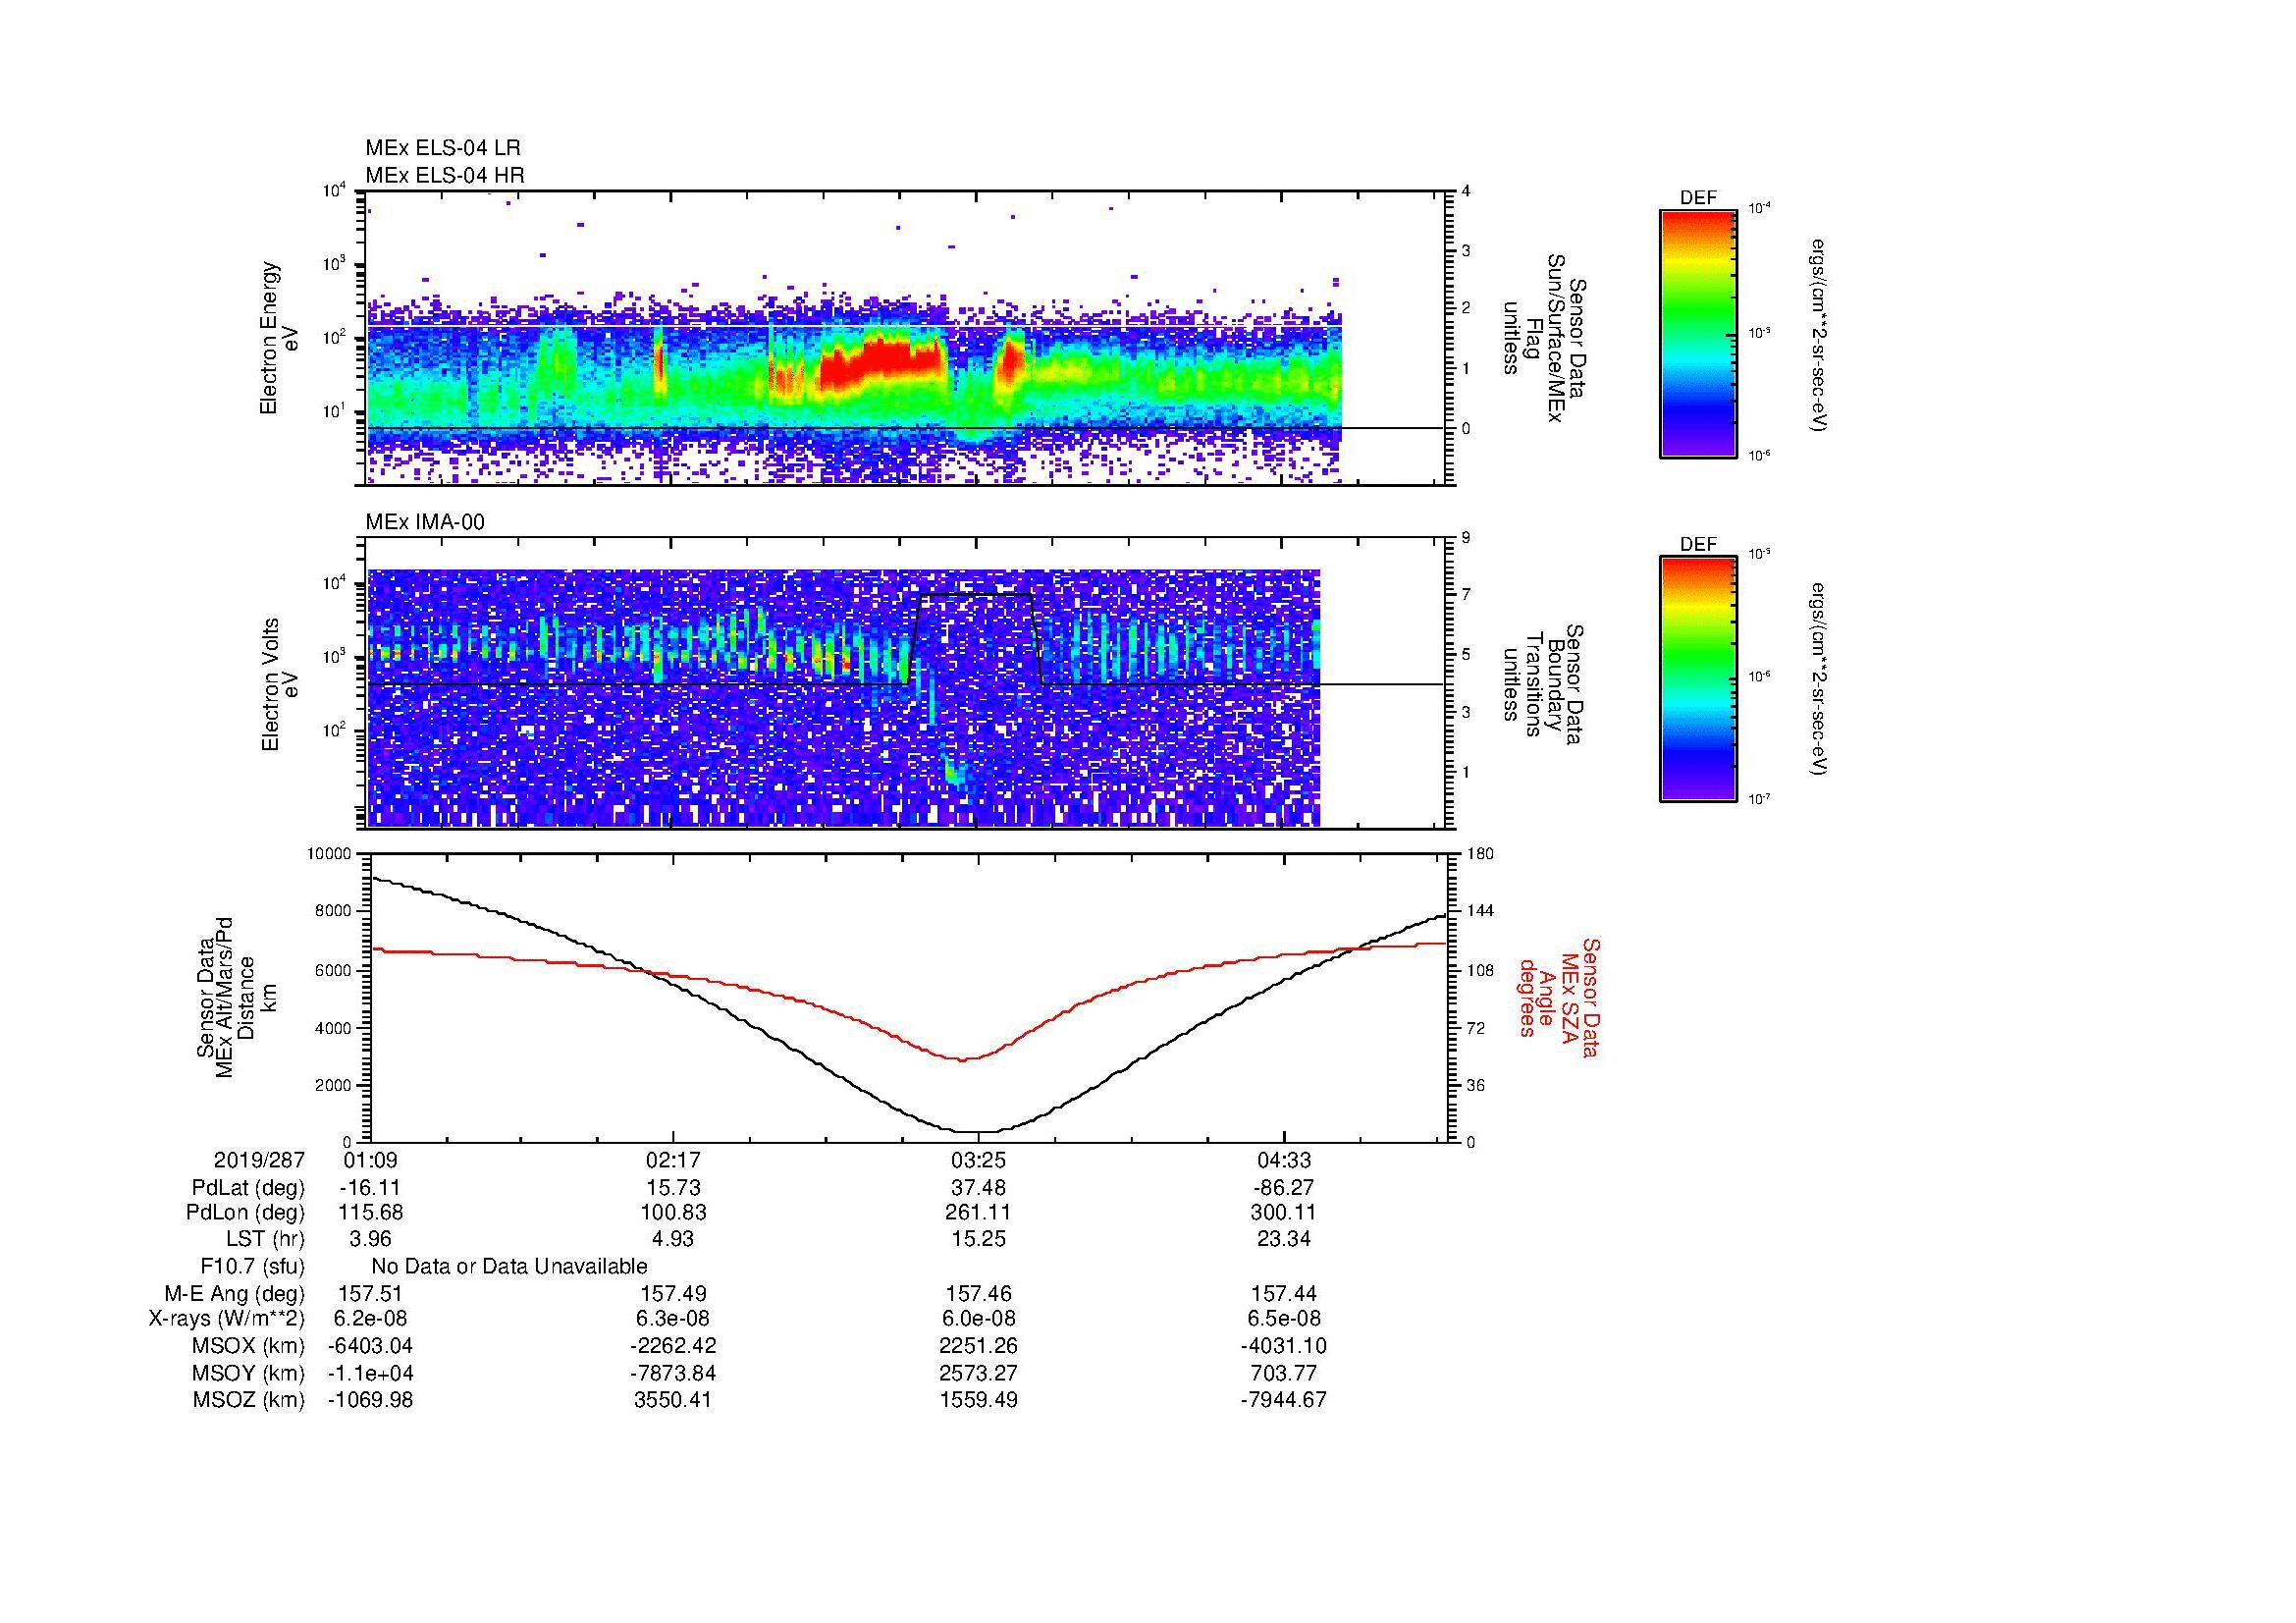Click X-rays value 6.5e-08
The image size is (2296, 1623).
[1283, 1319]
